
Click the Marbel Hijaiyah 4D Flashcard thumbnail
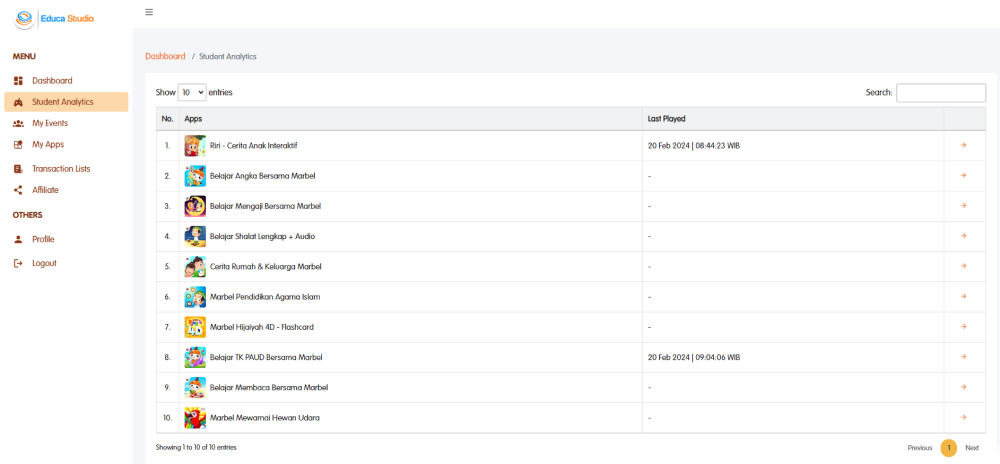(195, 327)
